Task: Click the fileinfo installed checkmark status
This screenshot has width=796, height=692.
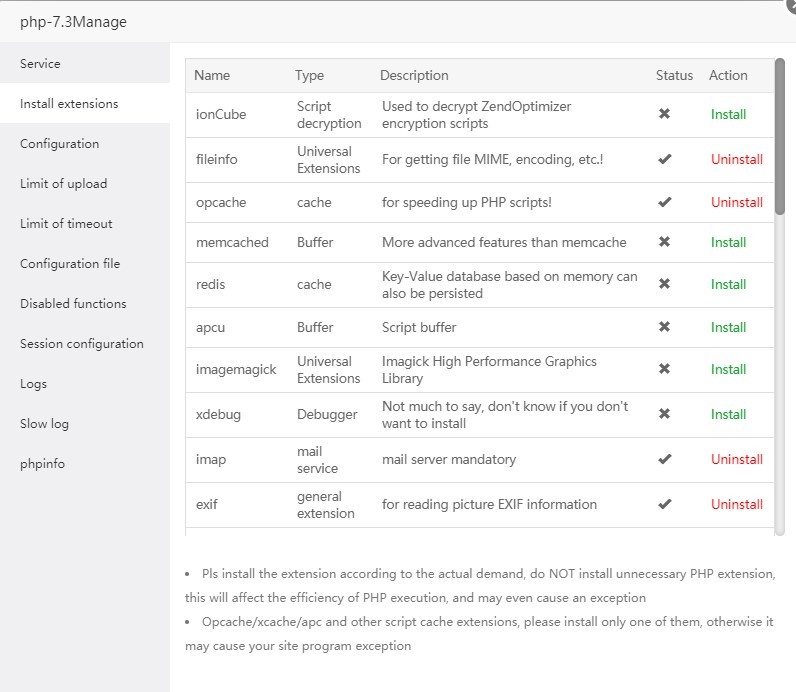Action: [x=664, y=159]
